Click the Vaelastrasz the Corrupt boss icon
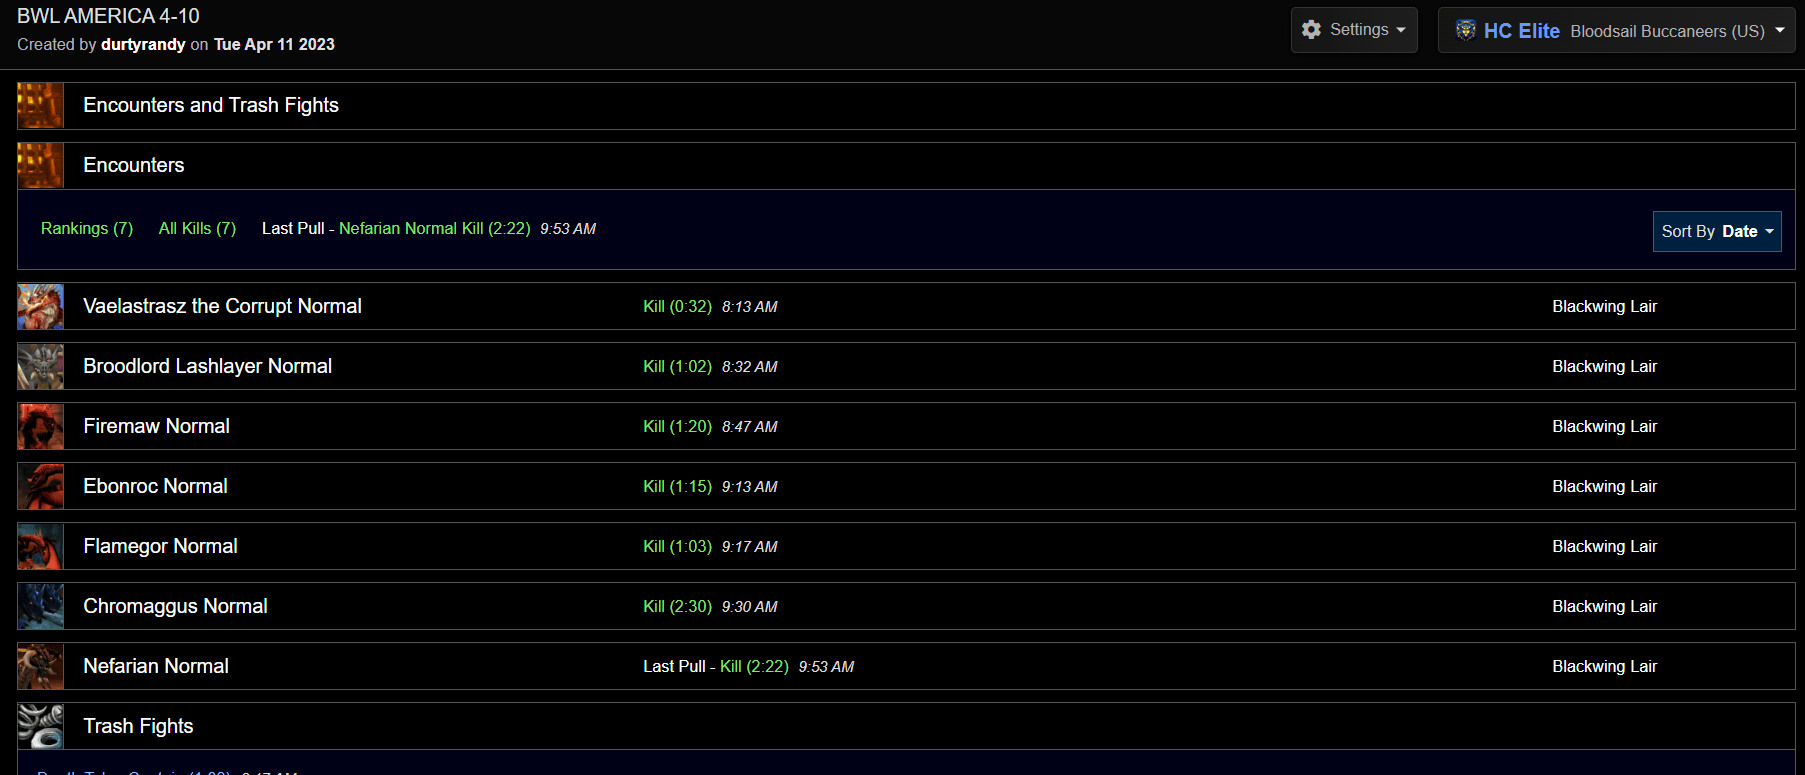The width and height of the screenshot is (1805, 775). pyautogui.click(x=40, y=306)
